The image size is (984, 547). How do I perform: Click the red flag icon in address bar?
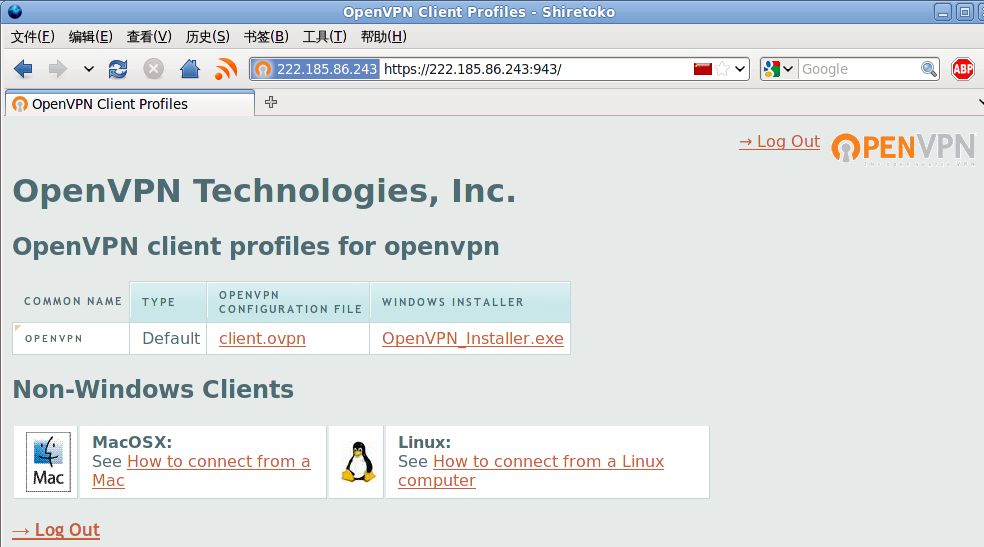pyautogui.click(x=702, y=68)
